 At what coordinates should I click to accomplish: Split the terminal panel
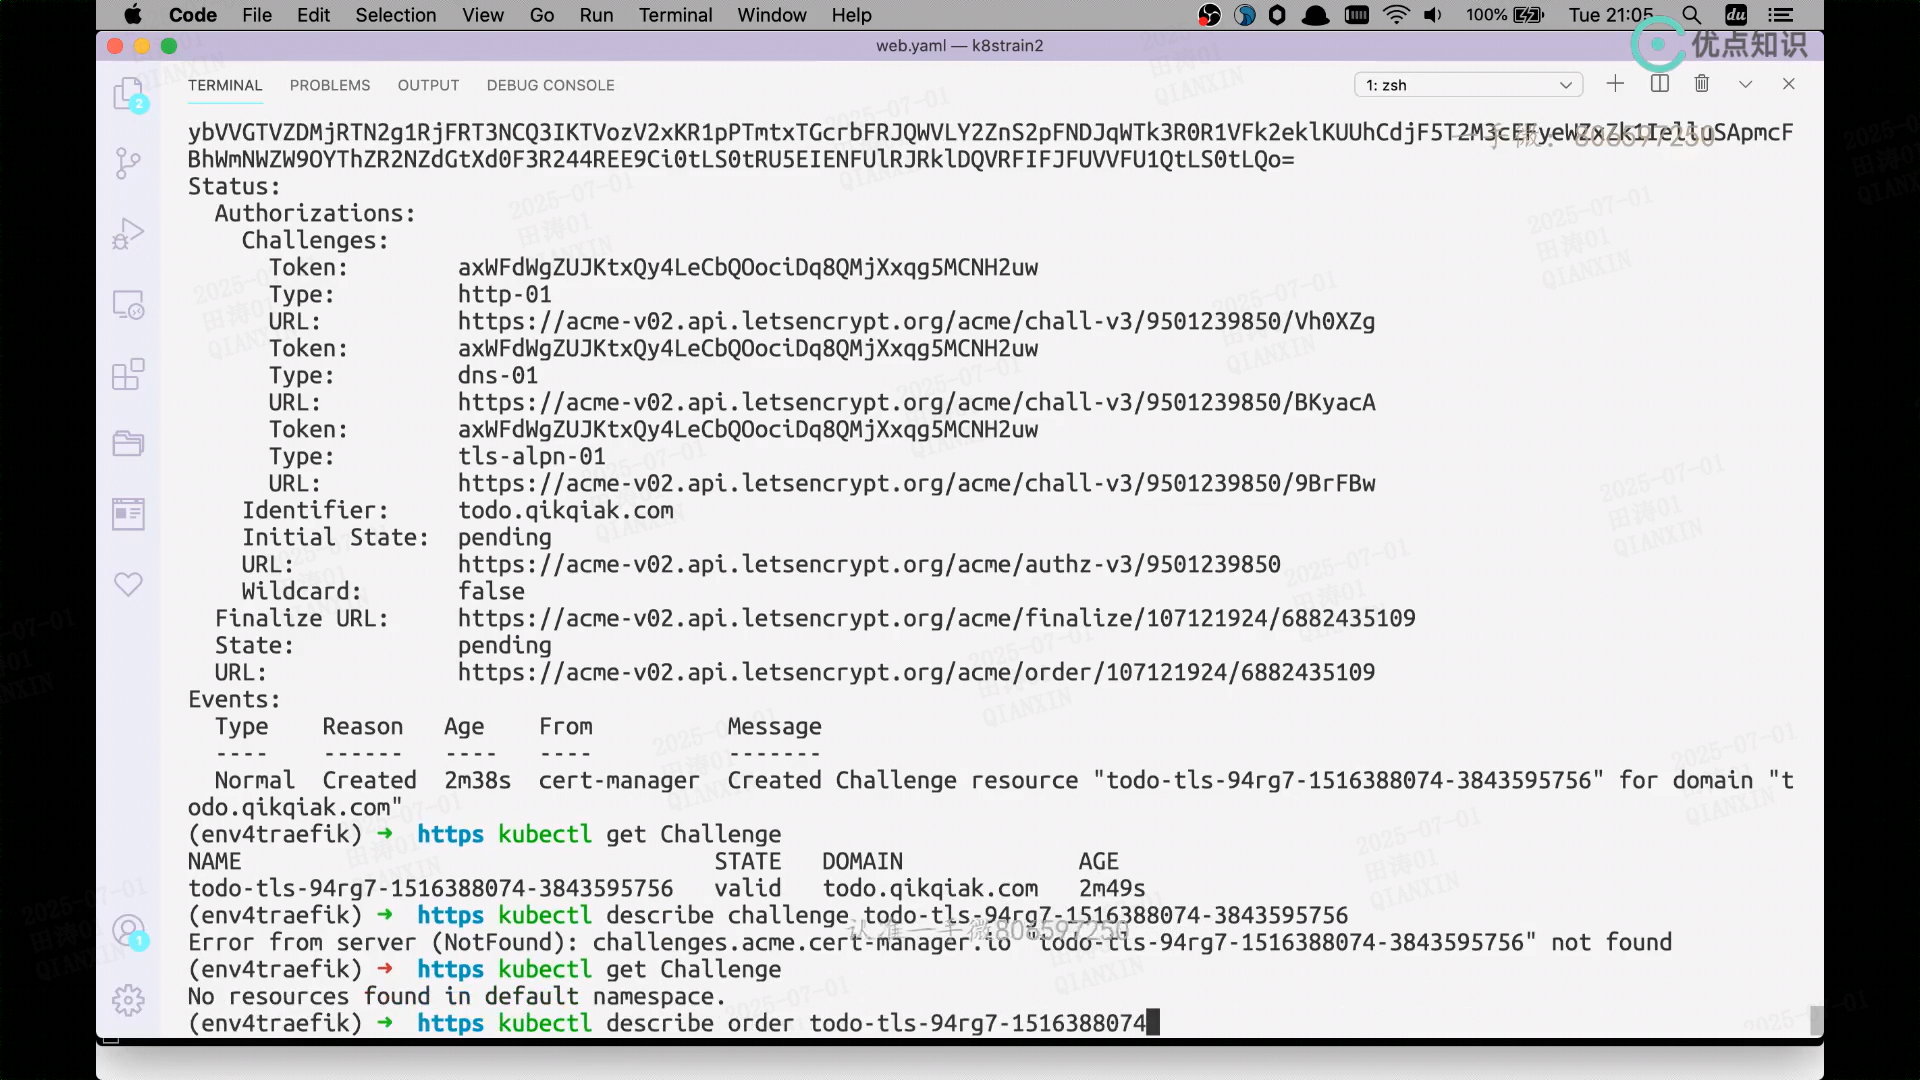[1660, 84]
